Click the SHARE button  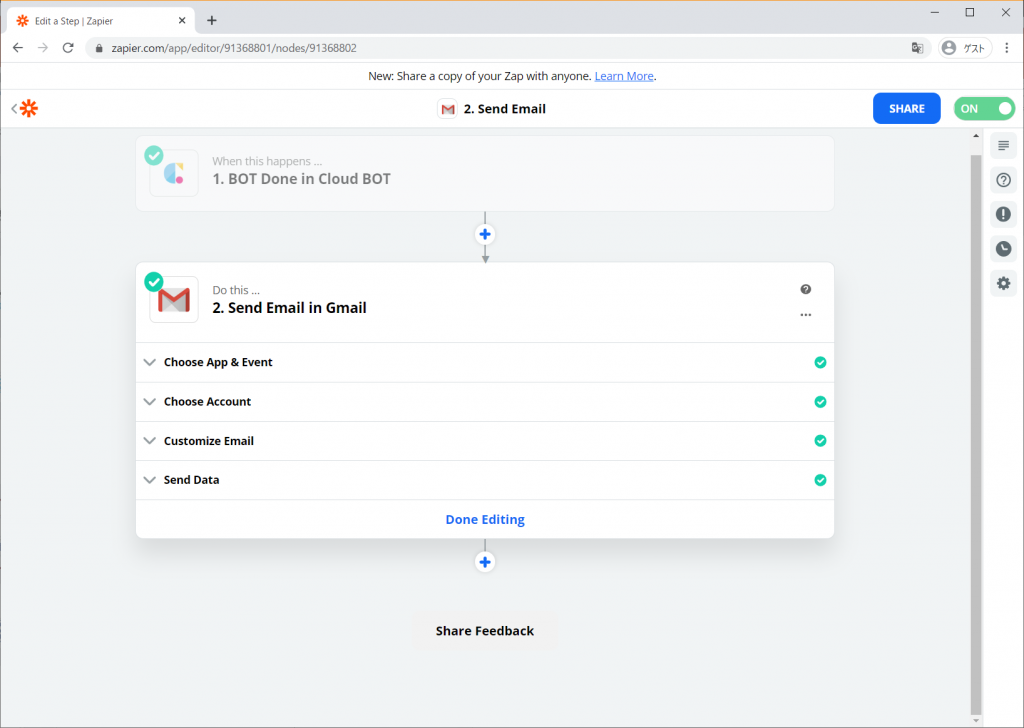click(906, 108)
